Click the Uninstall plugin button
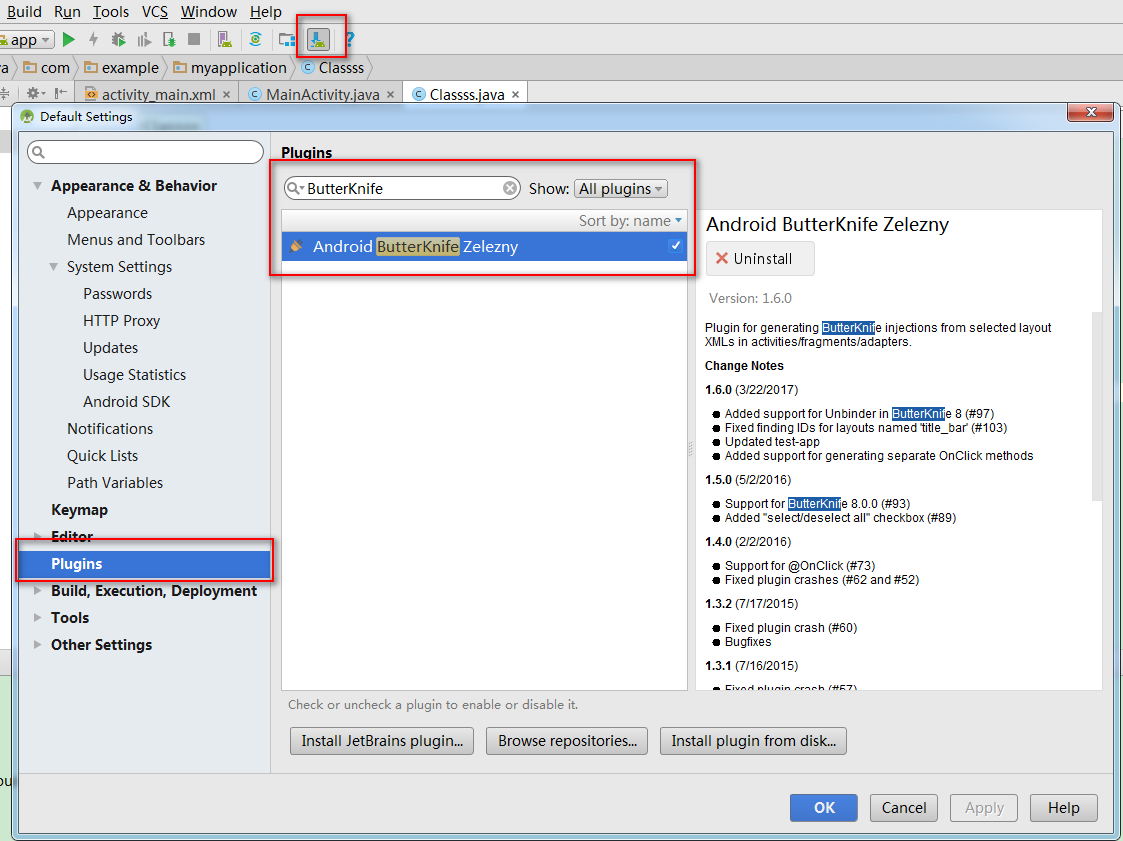 760,259
